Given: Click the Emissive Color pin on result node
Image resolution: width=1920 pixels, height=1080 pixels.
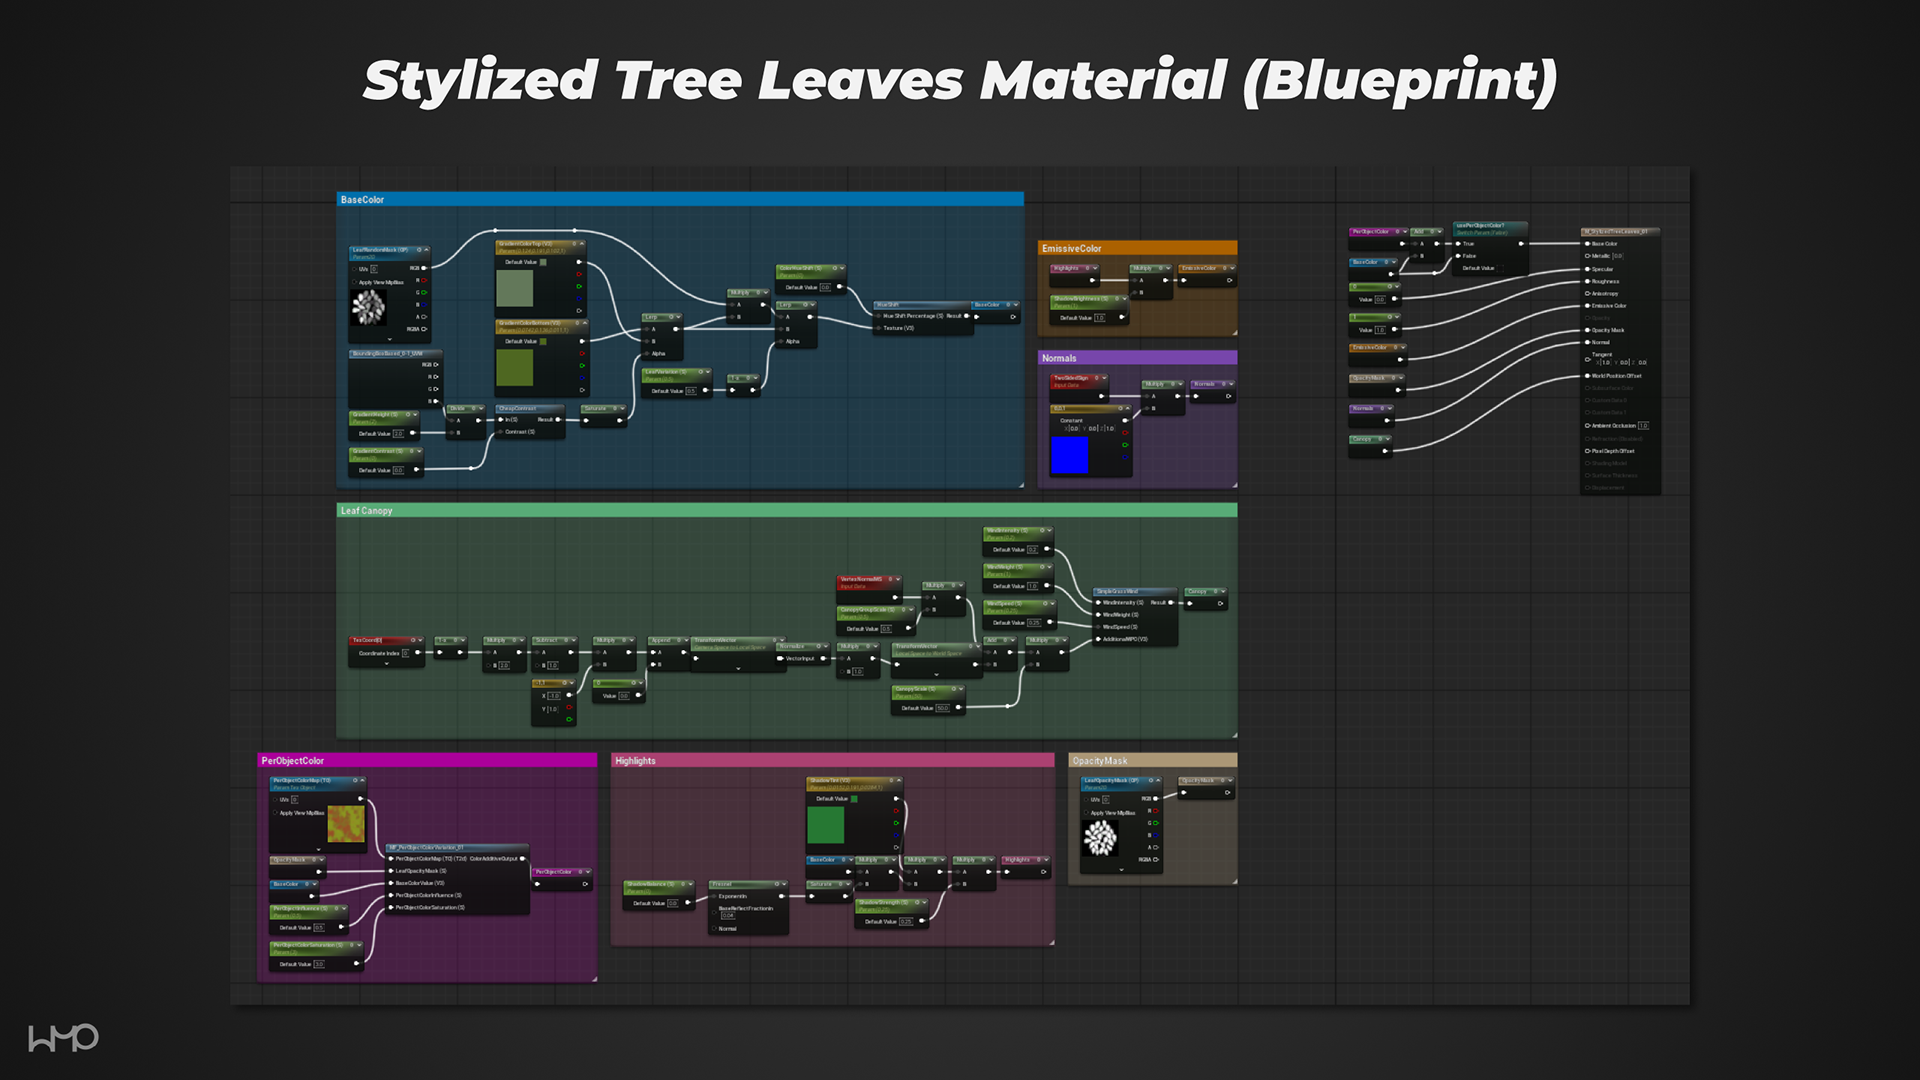Looking at the screenshot, I should [x=1587, y=306].
